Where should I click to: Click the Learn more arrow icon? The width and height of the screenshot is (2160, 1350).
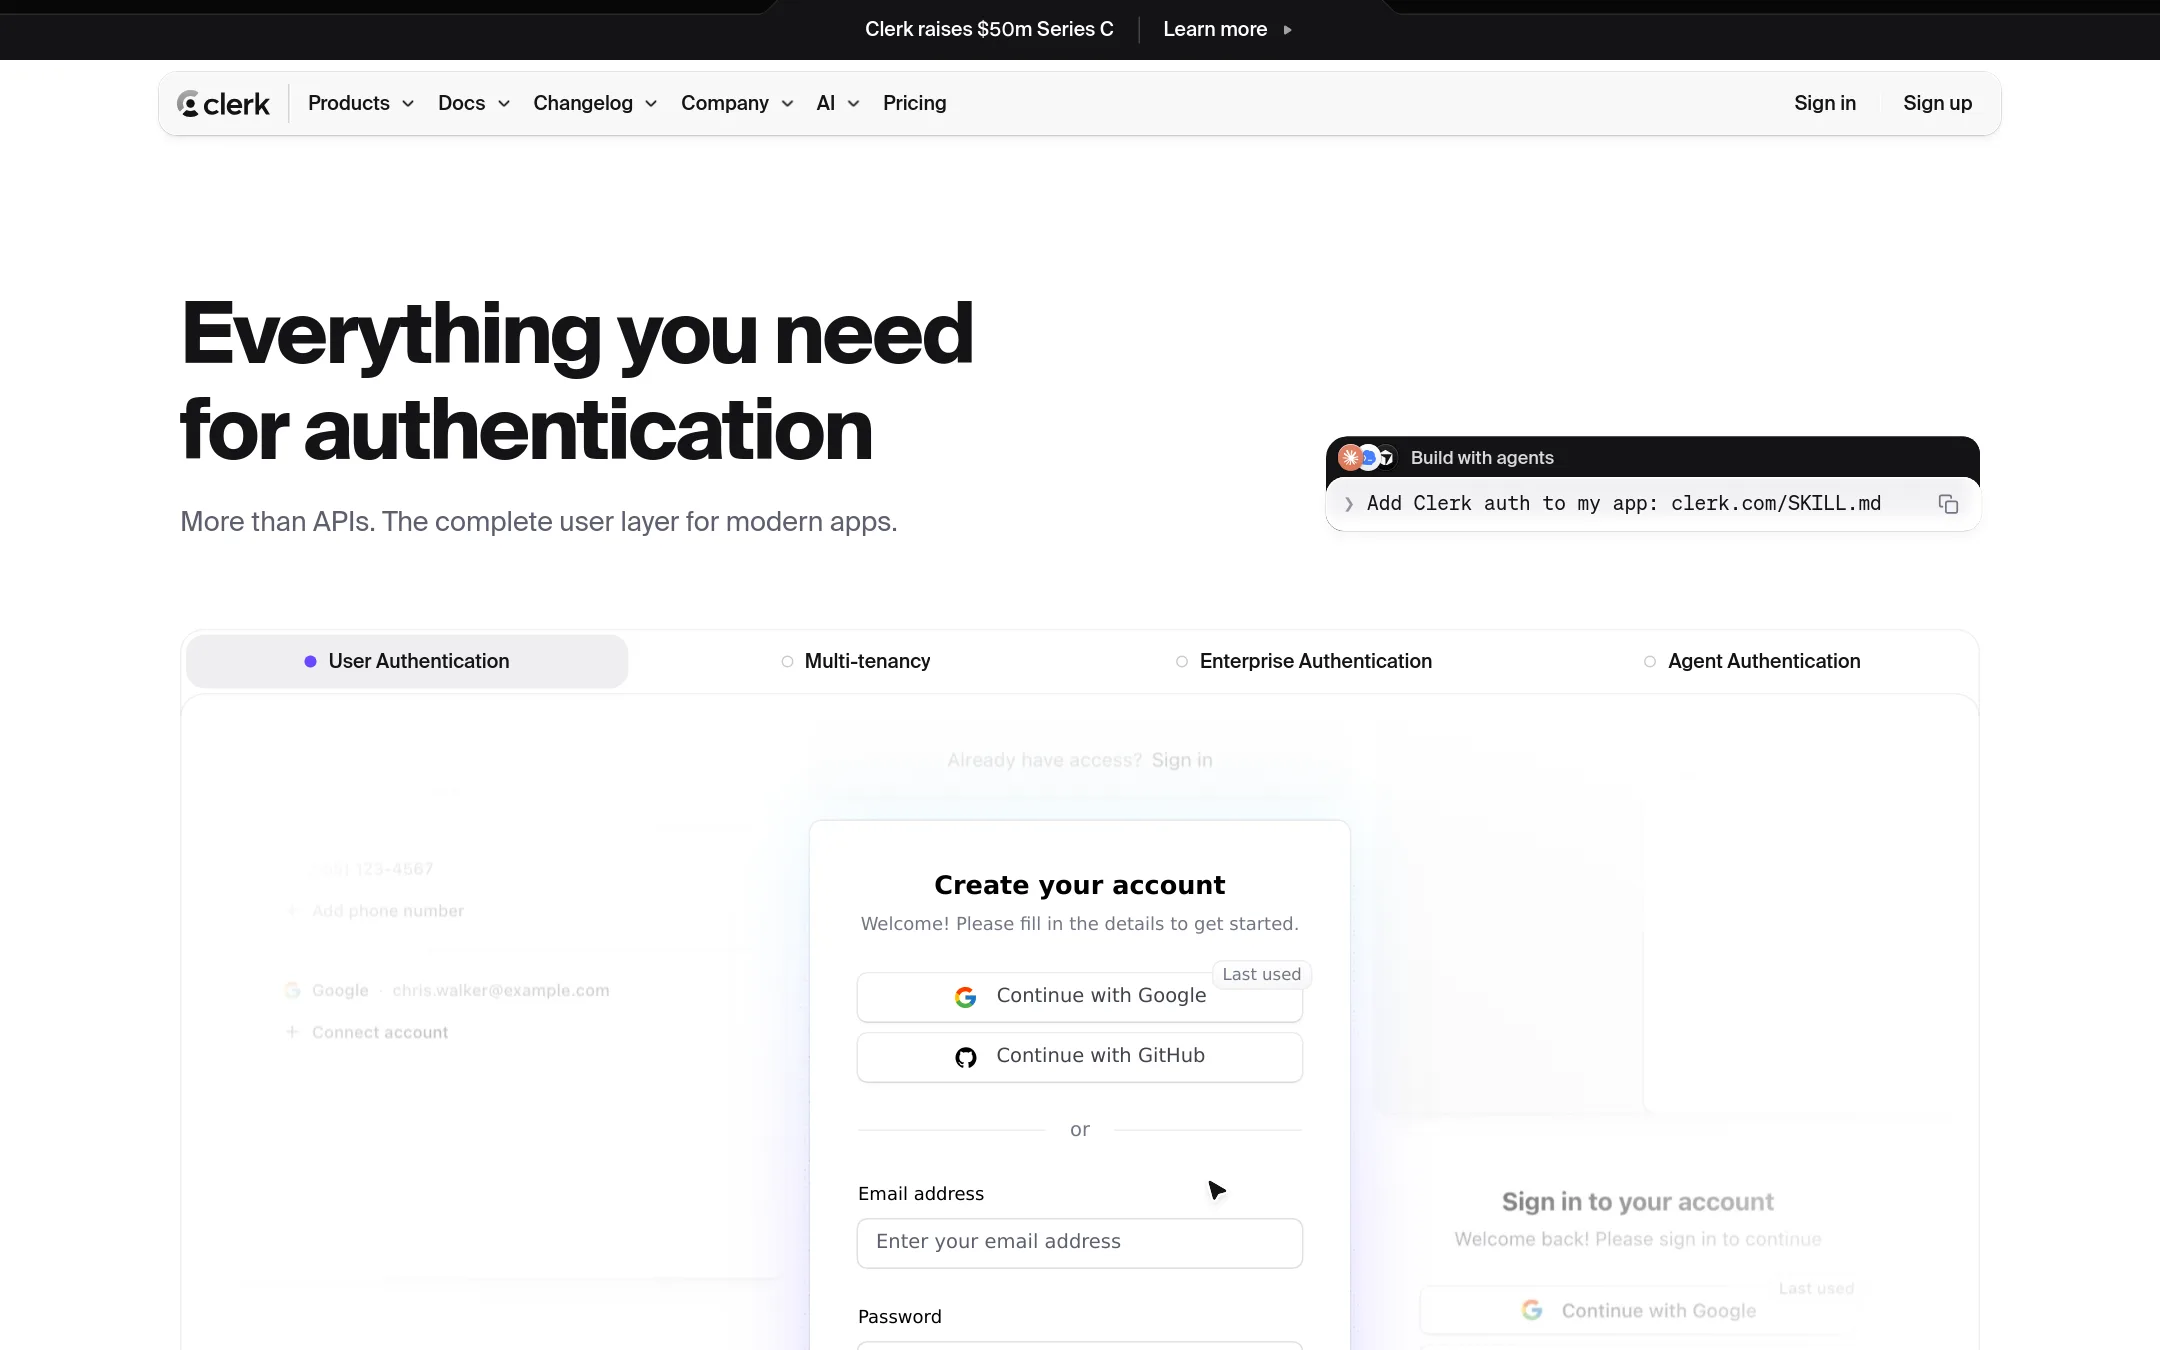(1288, 30)
